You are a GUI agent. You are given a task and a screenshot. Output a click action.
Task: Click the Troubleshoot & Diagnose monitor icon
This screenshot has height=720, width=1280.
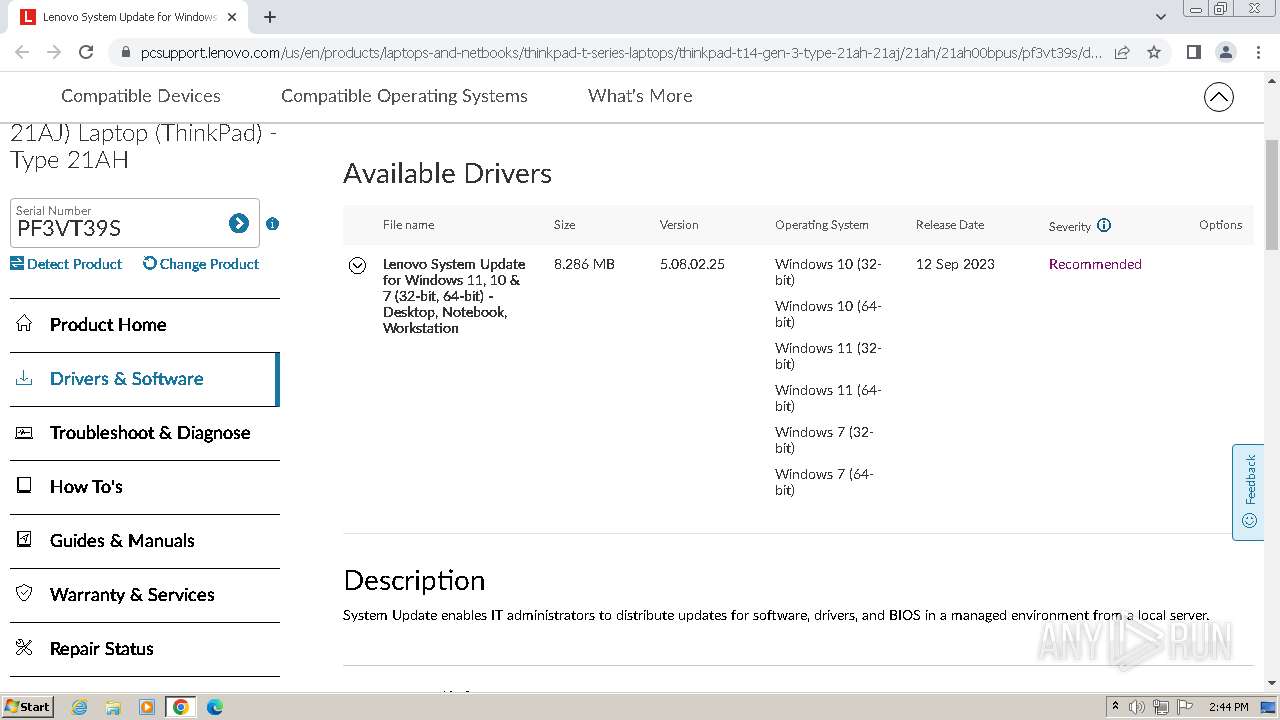(x=24, y=432)
